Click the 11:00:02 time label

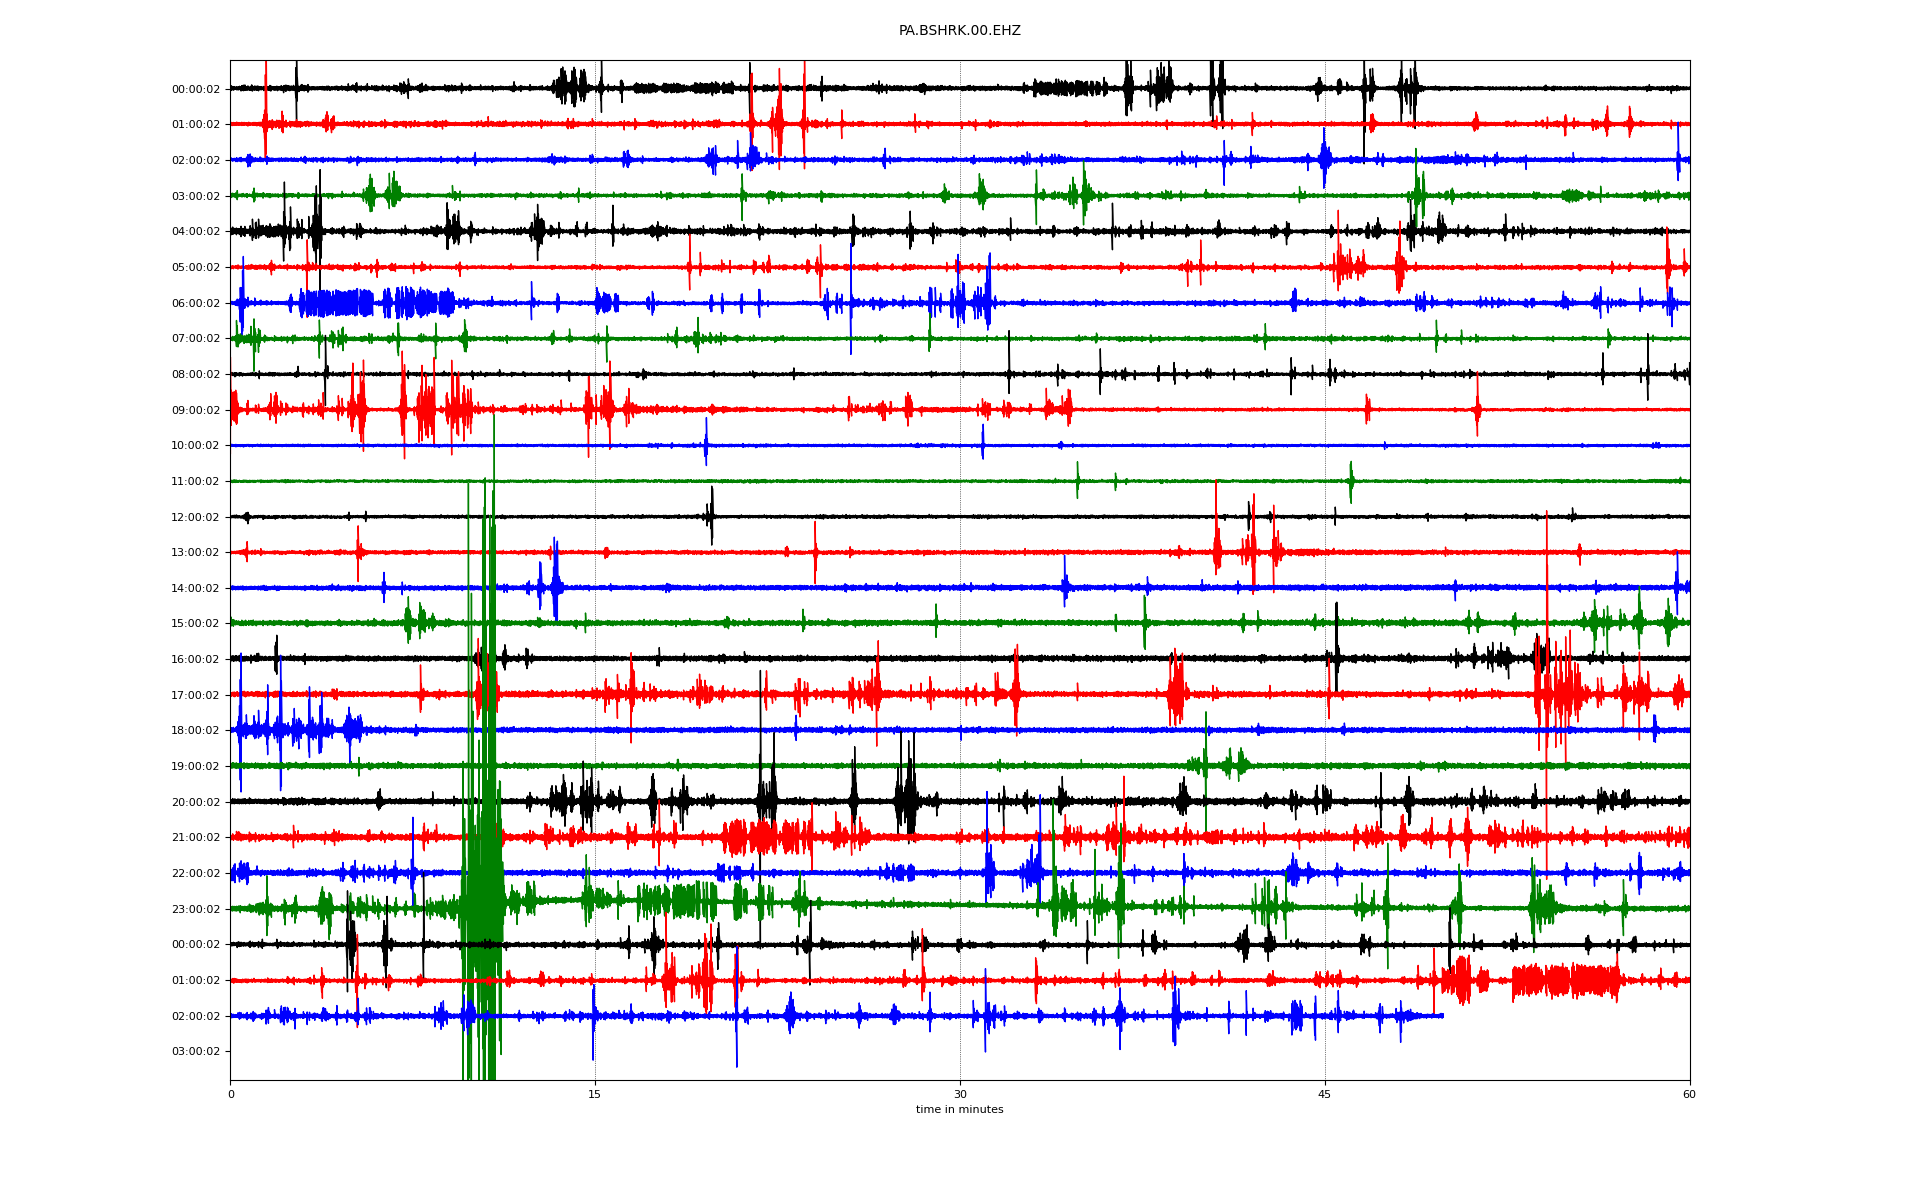pos(195,481)
